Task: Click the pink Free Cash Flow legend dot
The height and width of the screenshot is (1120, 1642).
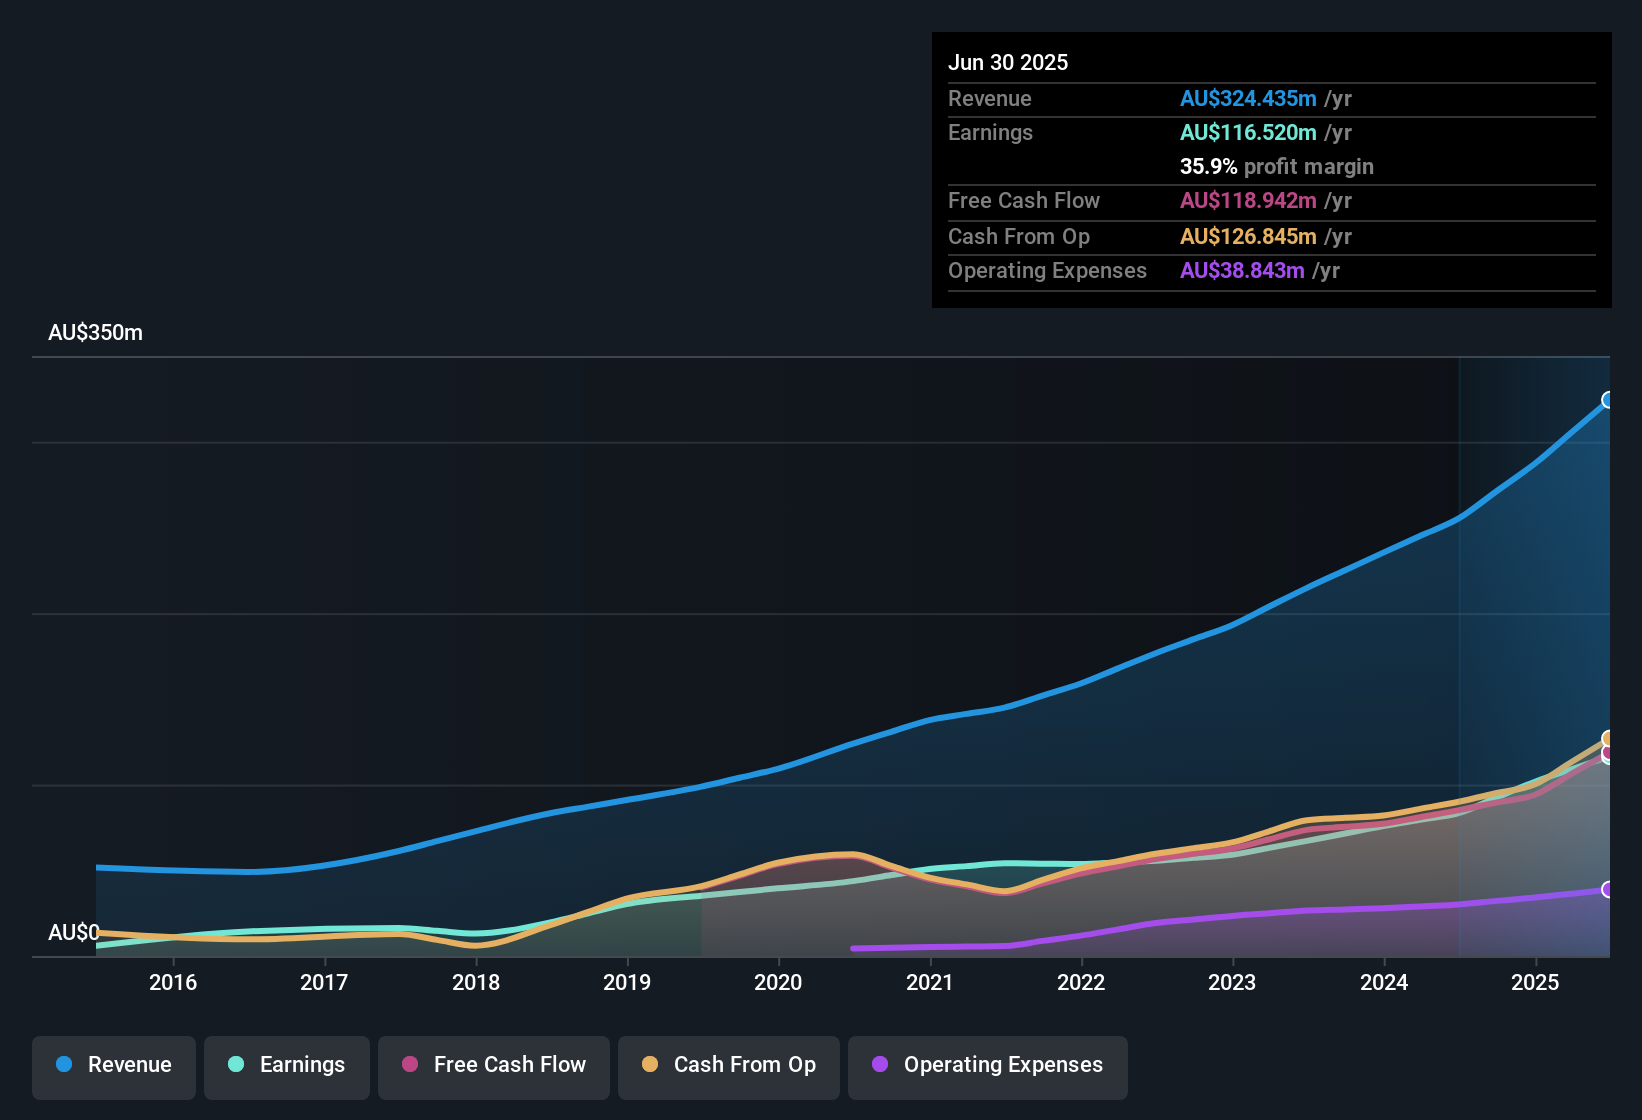Action: point(410,1065)
